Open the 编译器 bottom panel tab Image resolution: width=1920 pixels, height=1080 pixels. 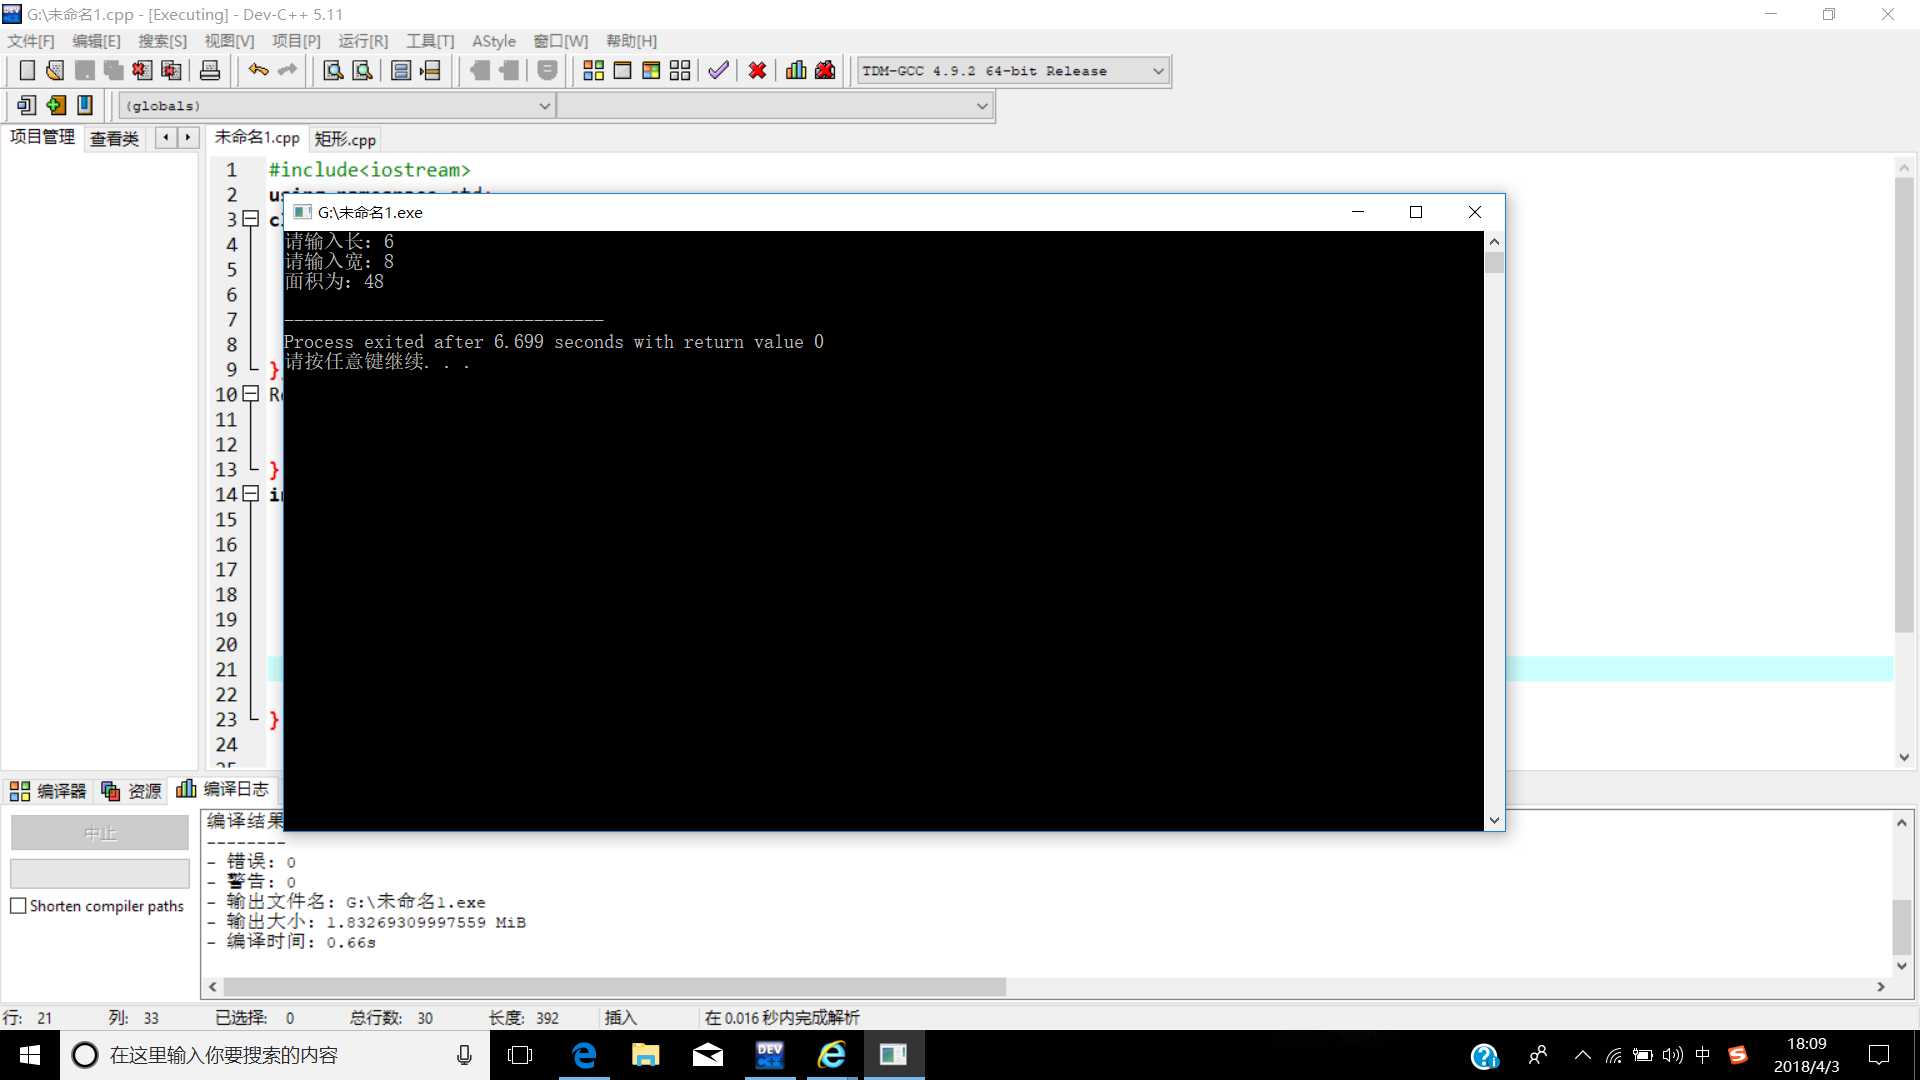(48, 791)
